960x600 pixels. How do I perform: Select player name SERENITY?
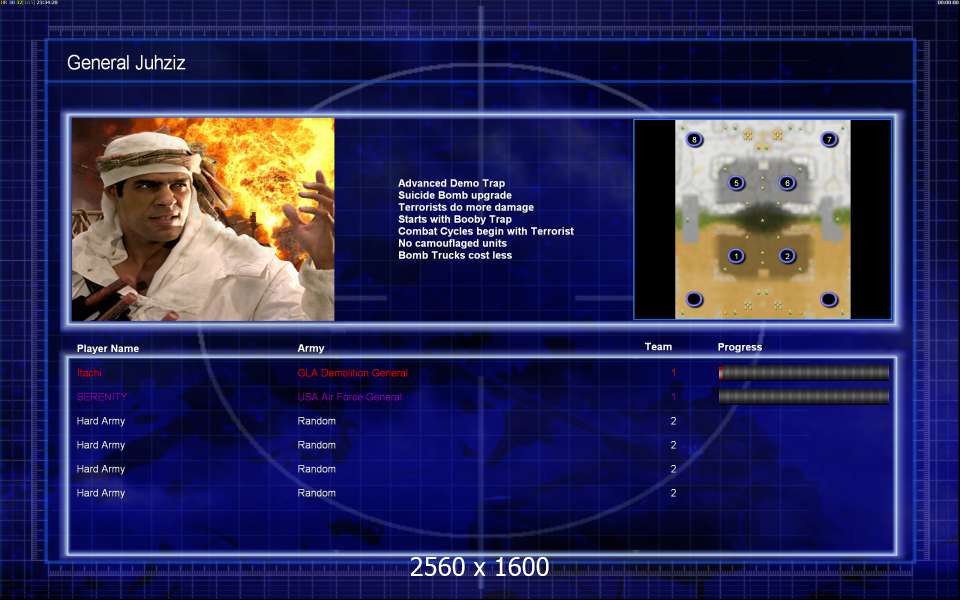(102, 397)
